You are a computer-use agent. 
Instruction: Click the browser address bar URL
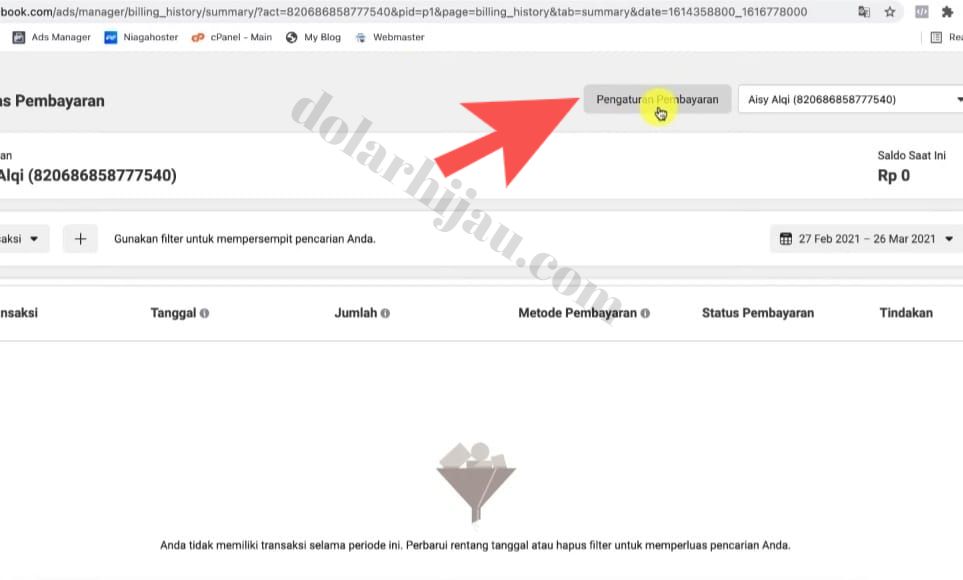tap(404, 12)
